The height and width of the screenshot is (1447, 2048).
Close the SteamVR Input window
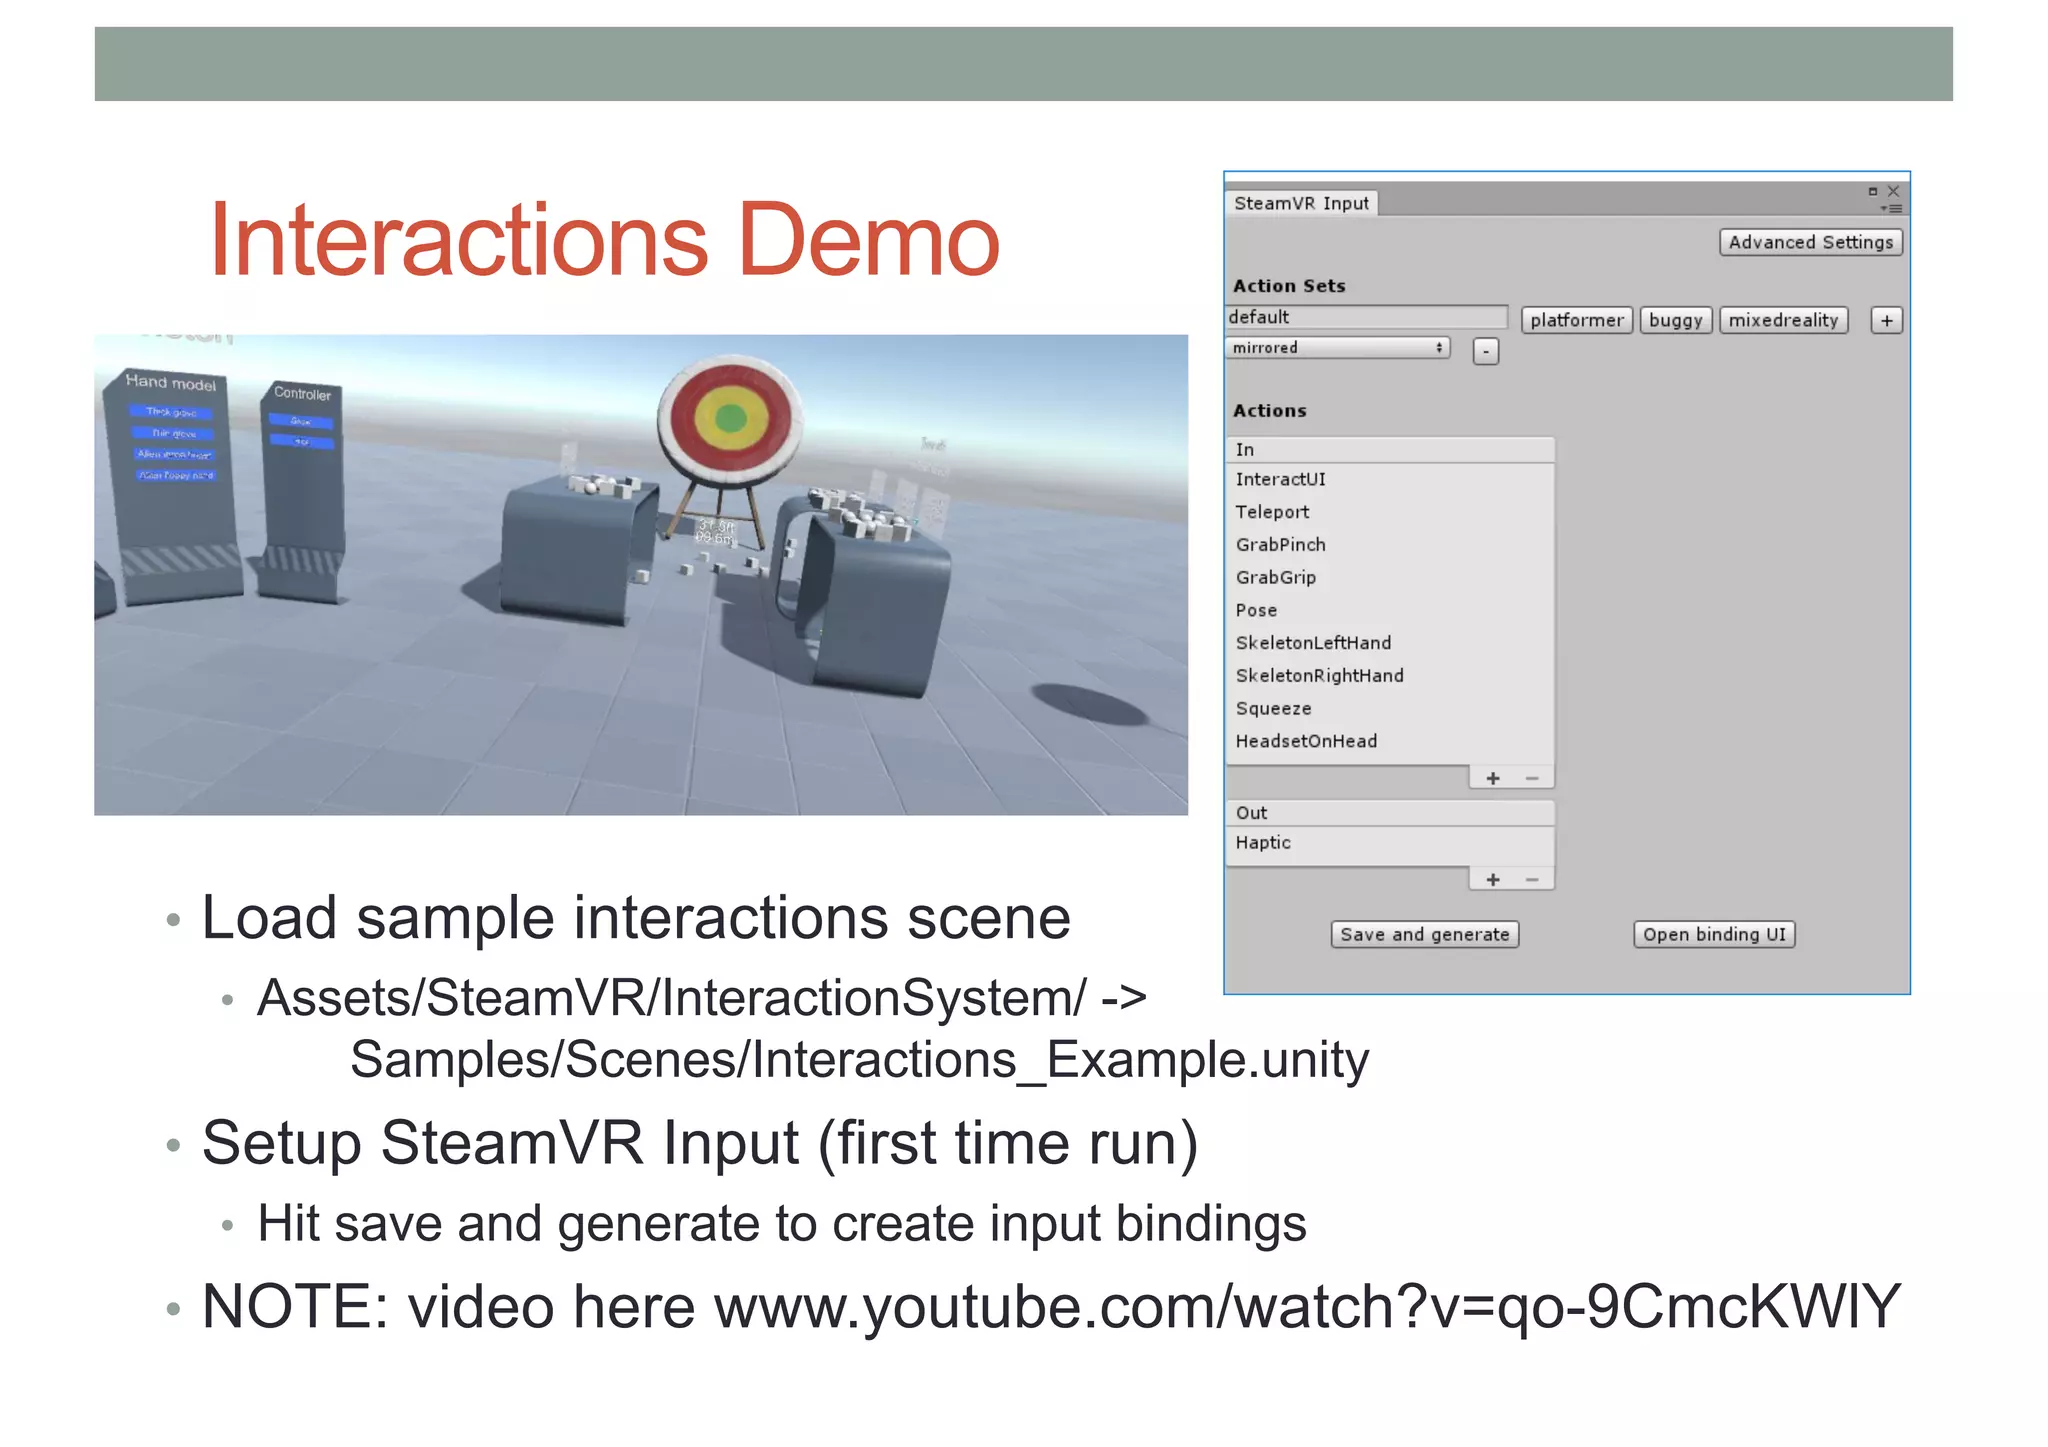[1893, 191]
